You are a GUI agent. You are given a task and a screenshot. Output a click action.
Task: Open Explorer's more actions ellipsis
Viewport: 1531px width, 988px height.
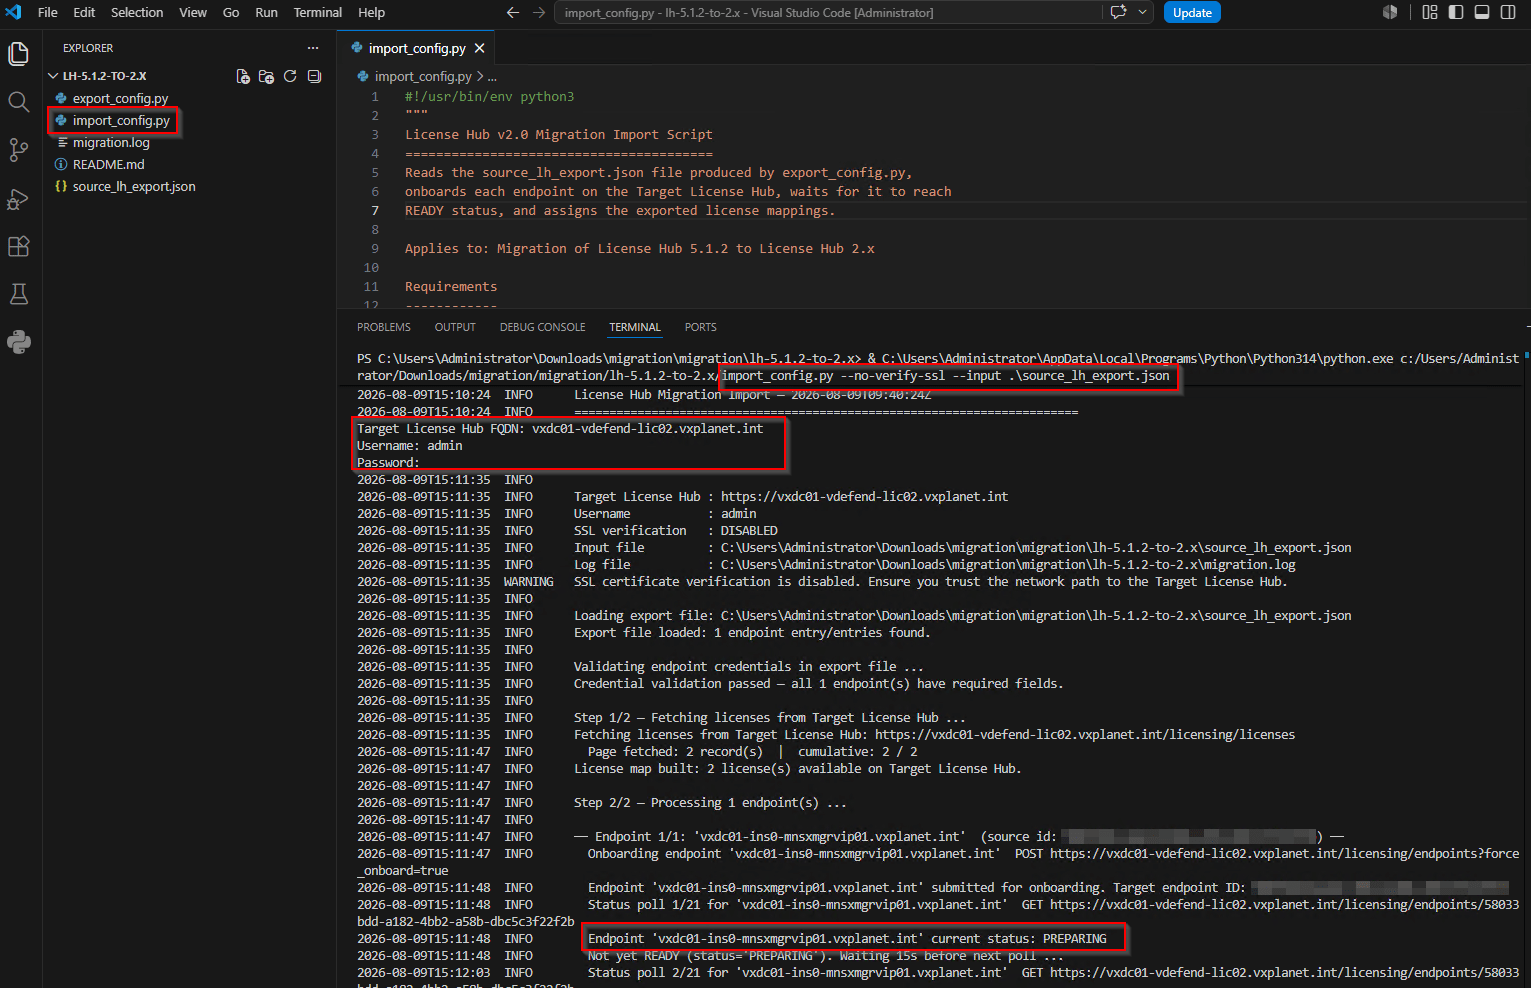click(313, 48)
